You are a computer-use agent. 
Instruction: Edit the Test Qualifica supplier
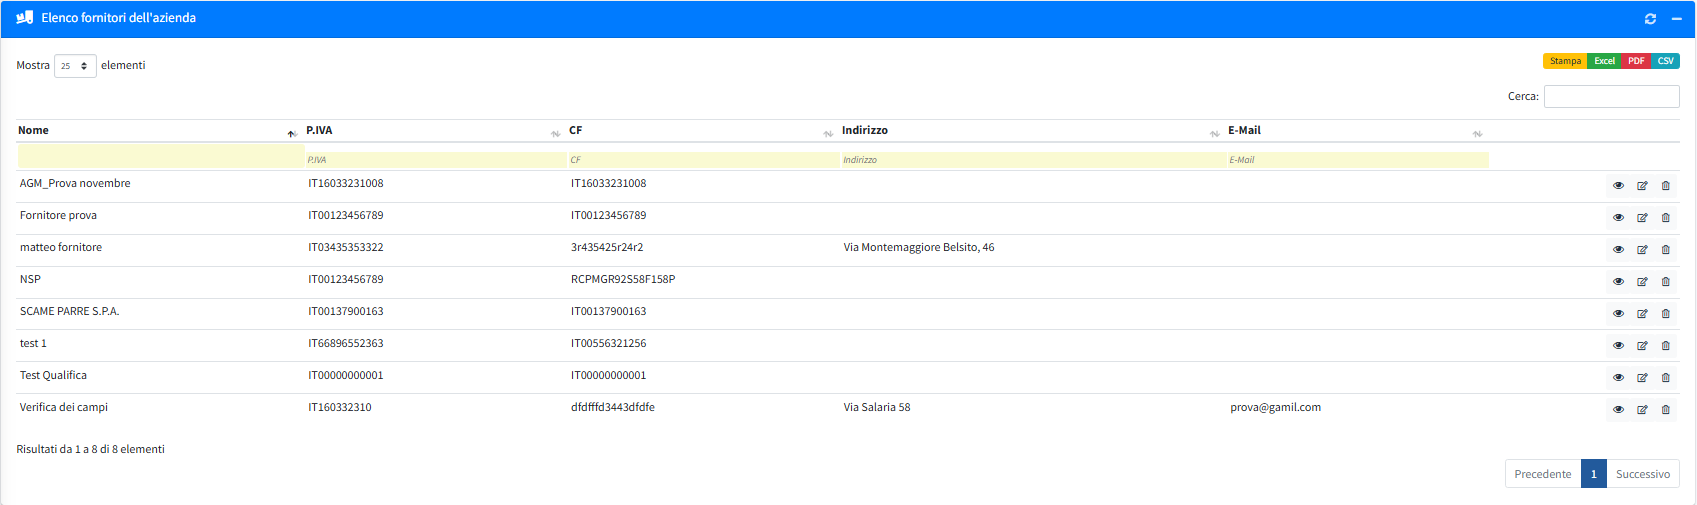point(1642,378)
